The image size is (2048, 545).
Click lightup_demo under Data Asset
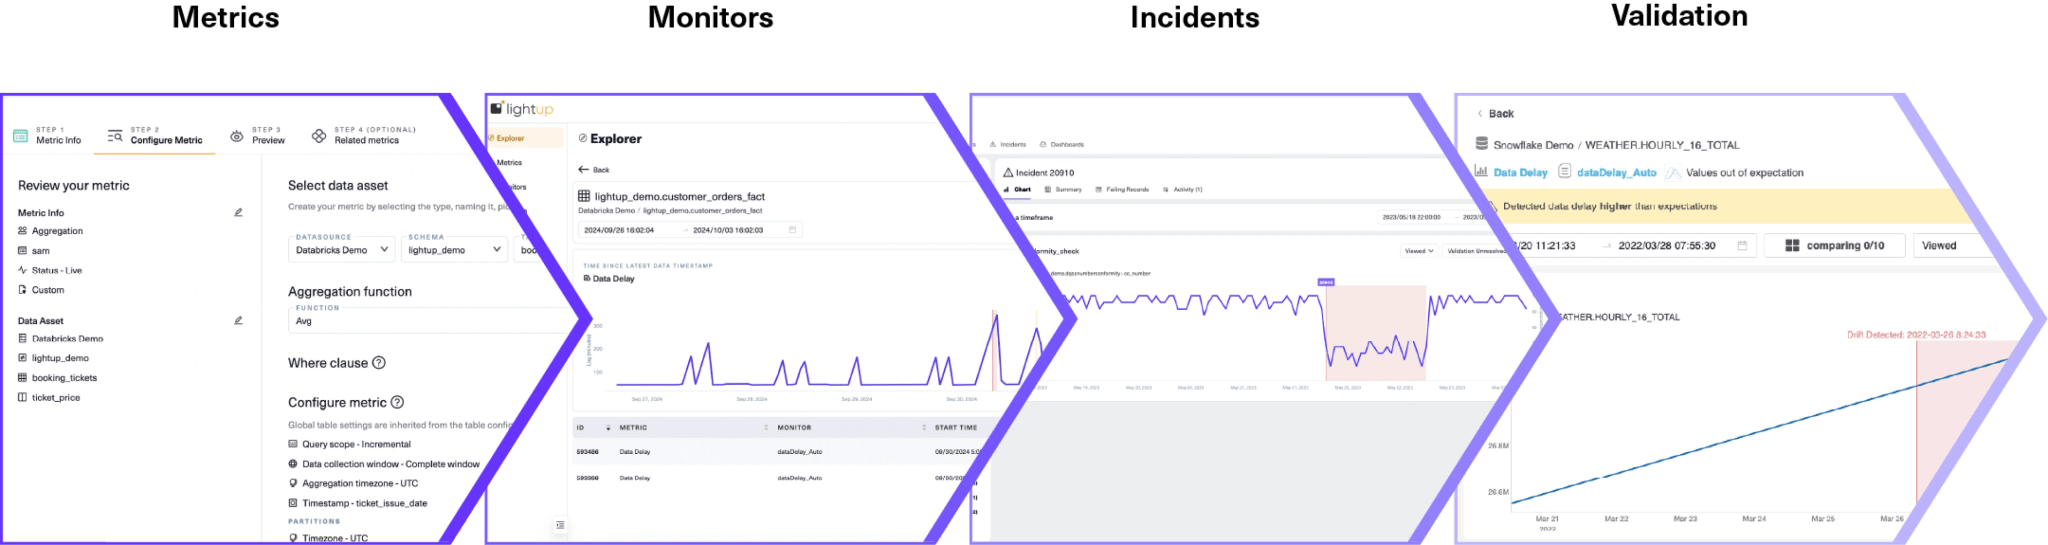point(54,358)
